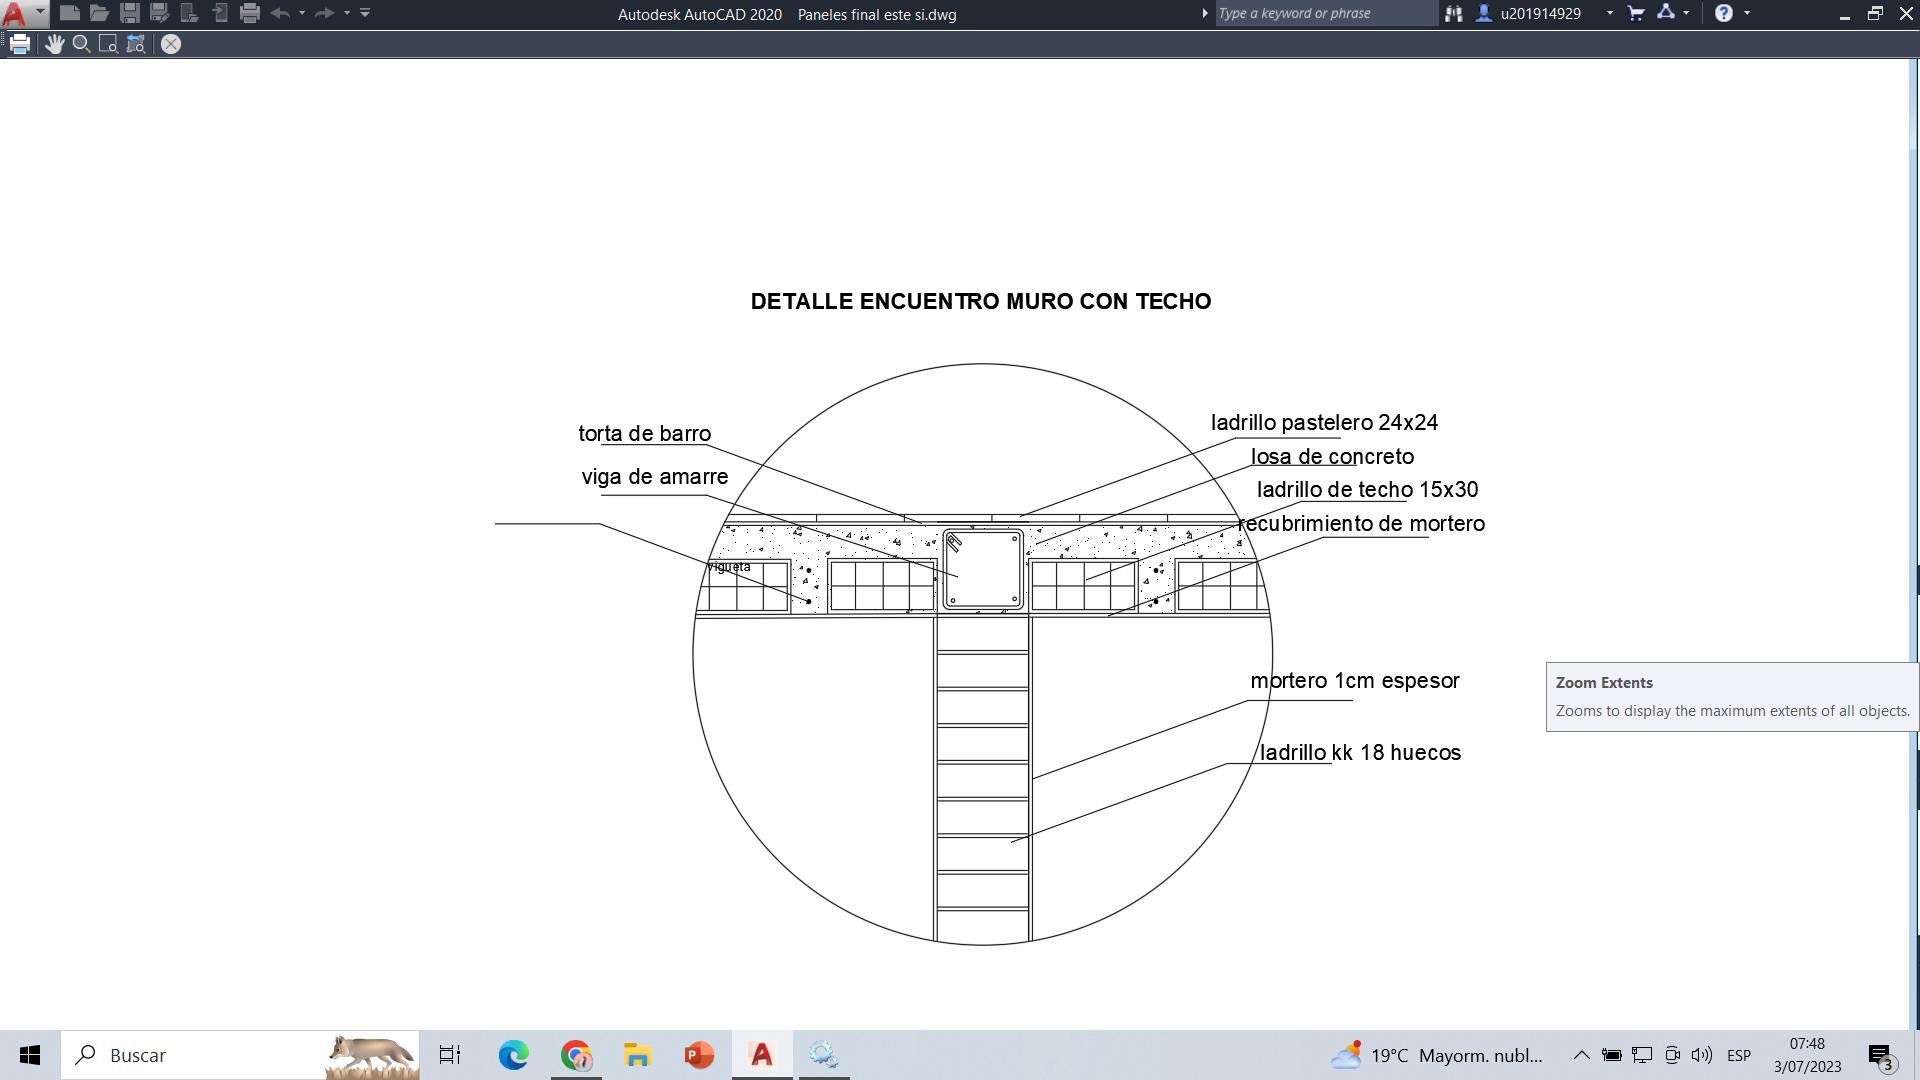The height and width of the screenshot is (1080, 1920).
Task: Select the Zoom Window tool
Action: [108, 44]
